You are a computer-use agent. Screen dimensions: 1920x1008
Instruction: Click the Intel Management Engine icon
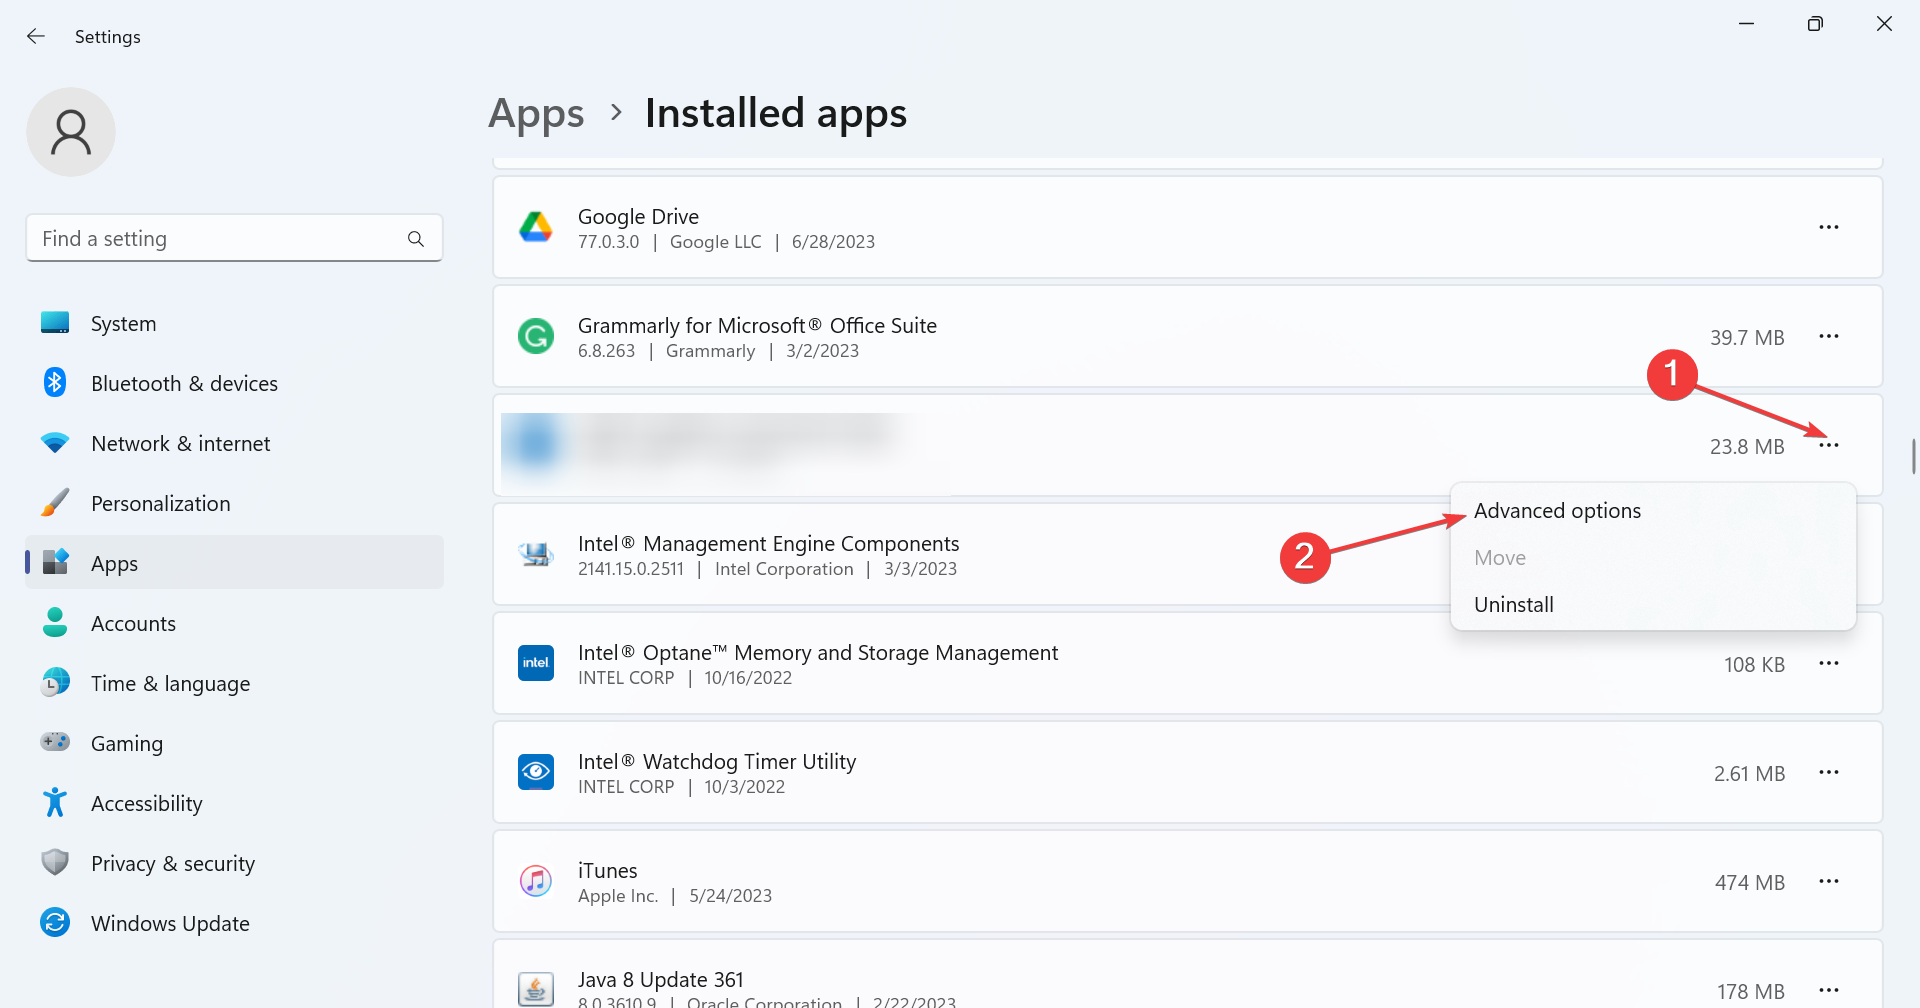point(536,553)
